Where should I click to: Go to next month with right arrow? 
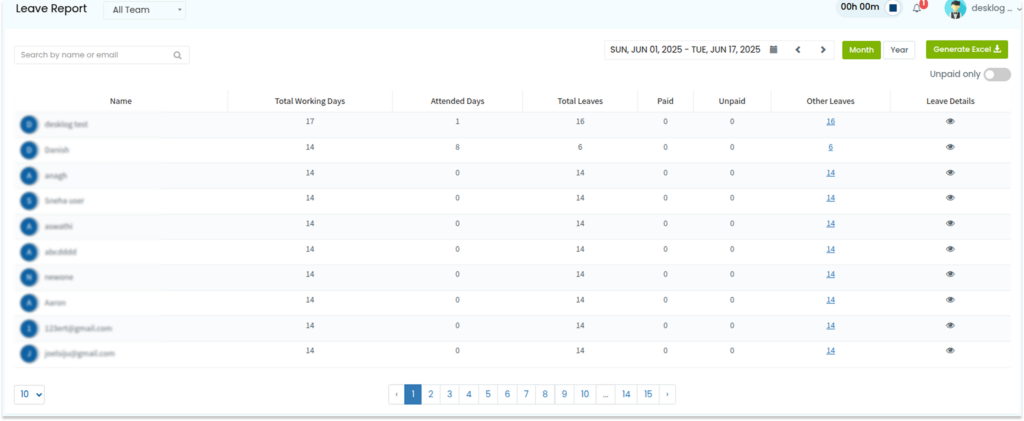click(x=823, y=50)
